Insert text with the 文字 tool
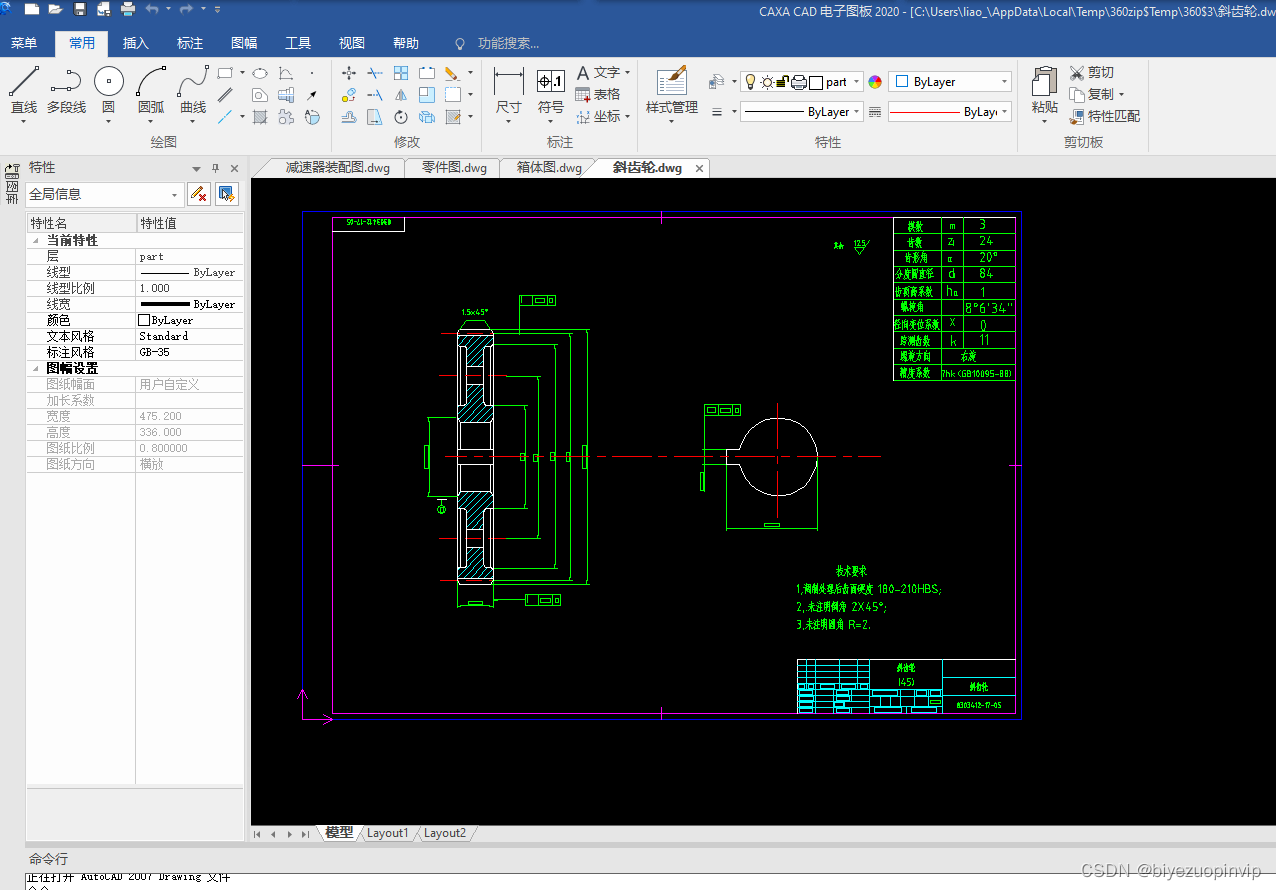This screenshot has width=1276, height=890. coord(598,73)
